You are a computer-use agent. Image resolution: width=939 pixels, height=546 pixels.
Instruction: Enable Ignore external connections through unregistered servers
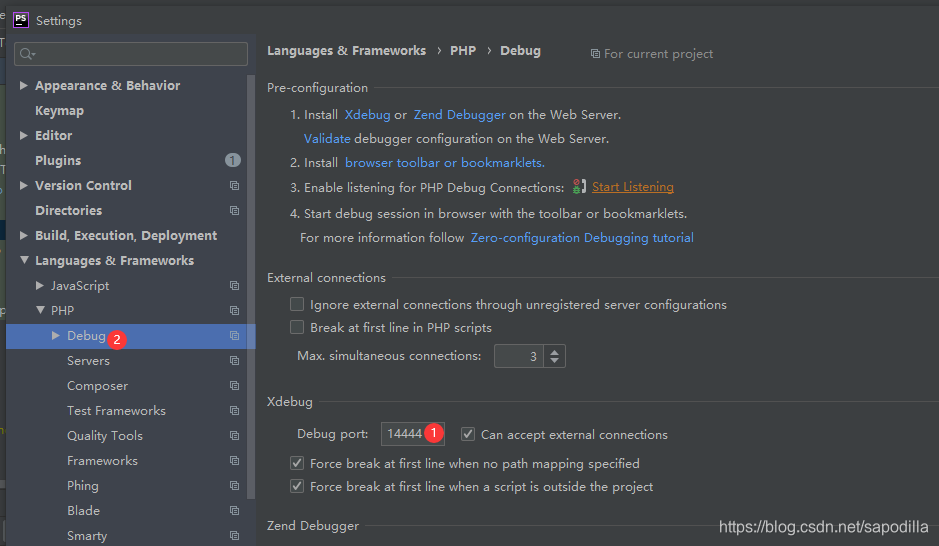(x=297, y=304)
